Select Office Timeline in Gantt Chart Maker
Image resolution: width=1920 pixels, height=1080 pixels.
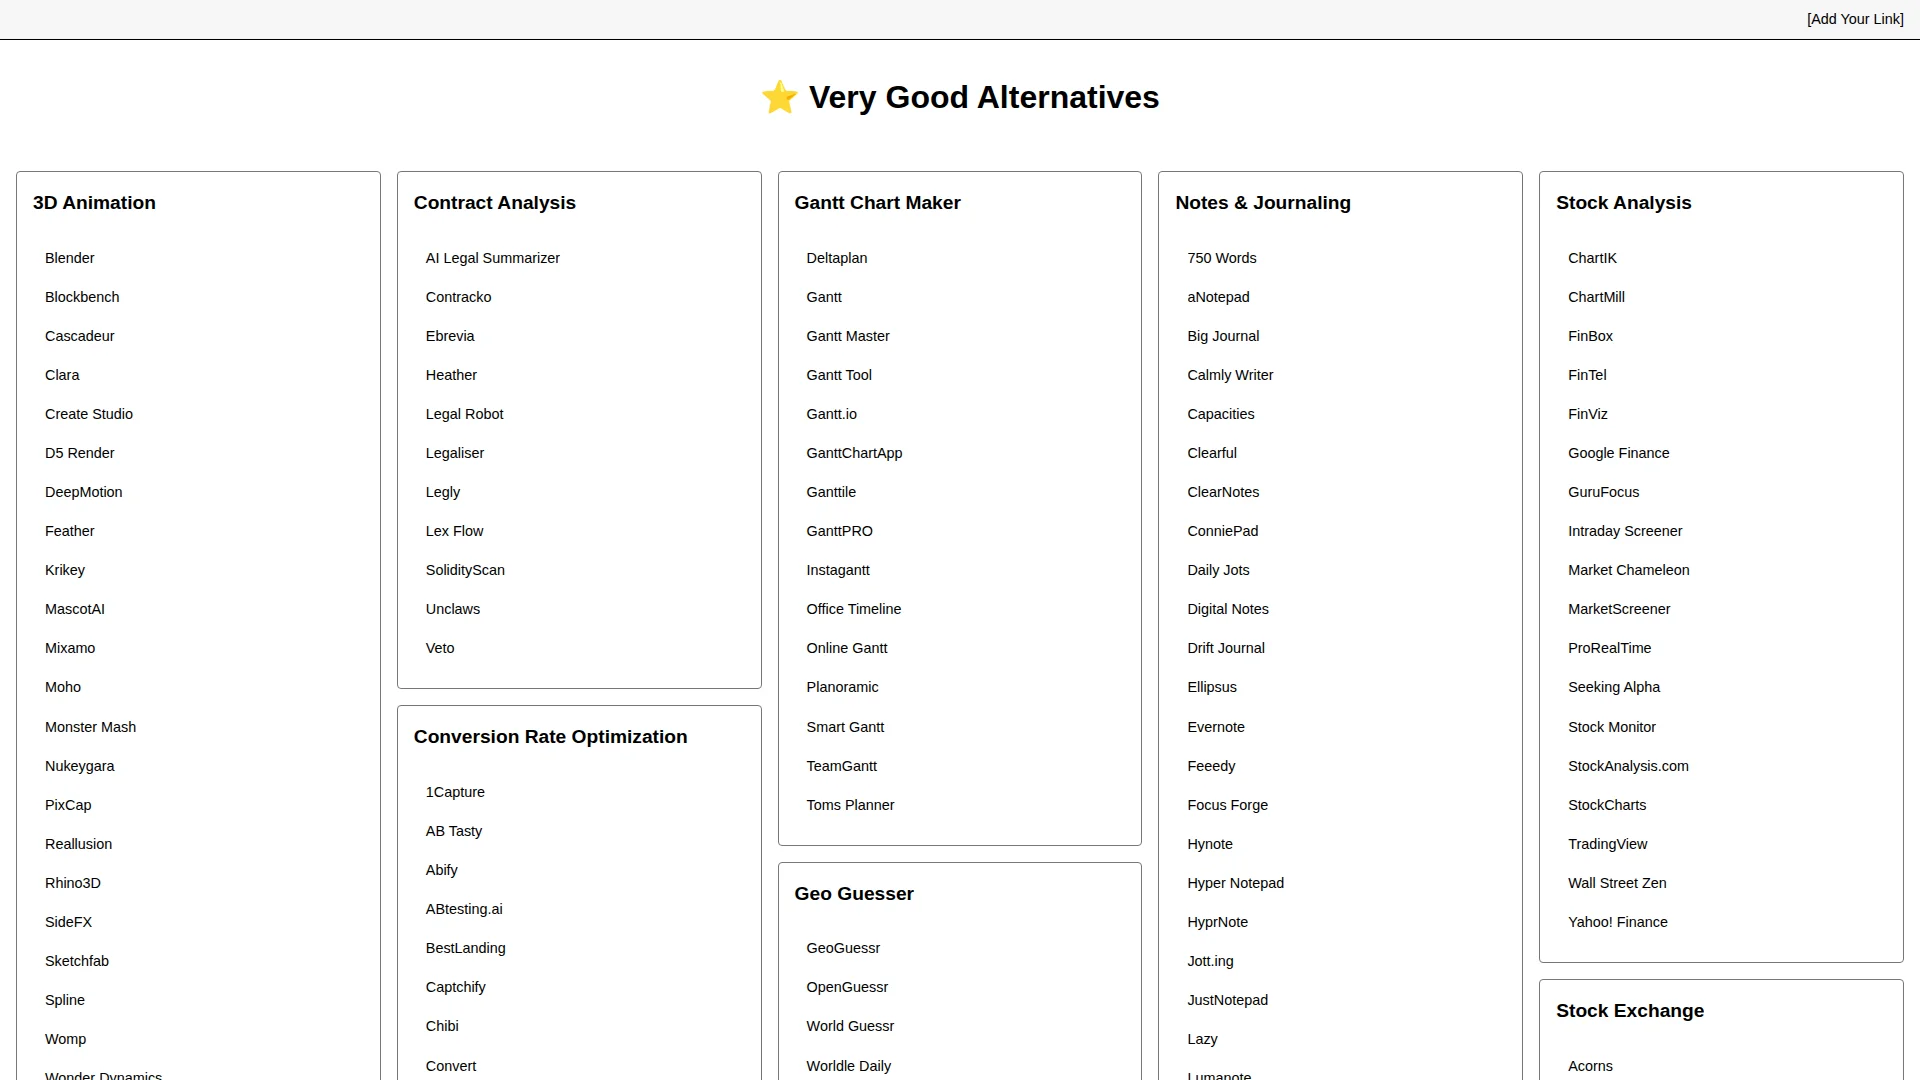[853, 609]
